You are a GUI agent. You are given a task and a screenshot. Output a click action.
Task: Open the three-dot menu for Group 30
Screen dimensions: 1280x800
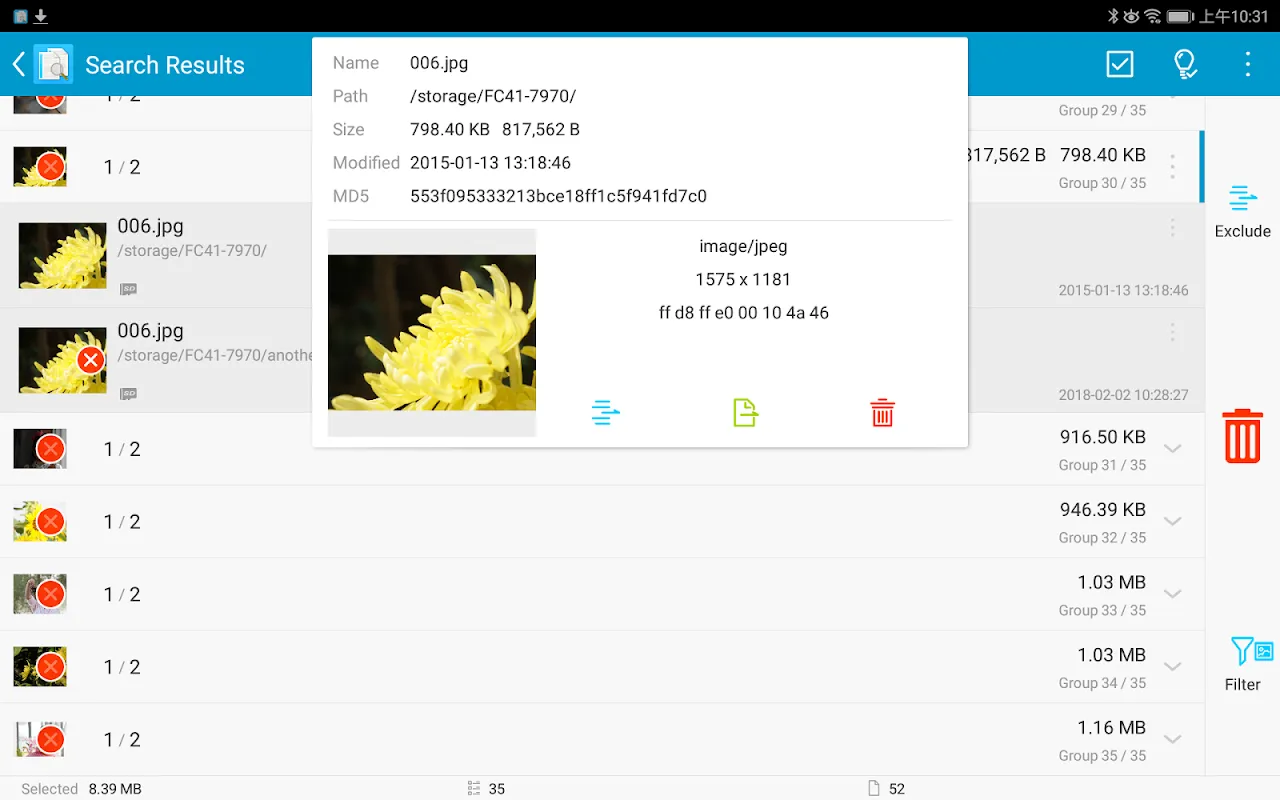point(1173,167)
